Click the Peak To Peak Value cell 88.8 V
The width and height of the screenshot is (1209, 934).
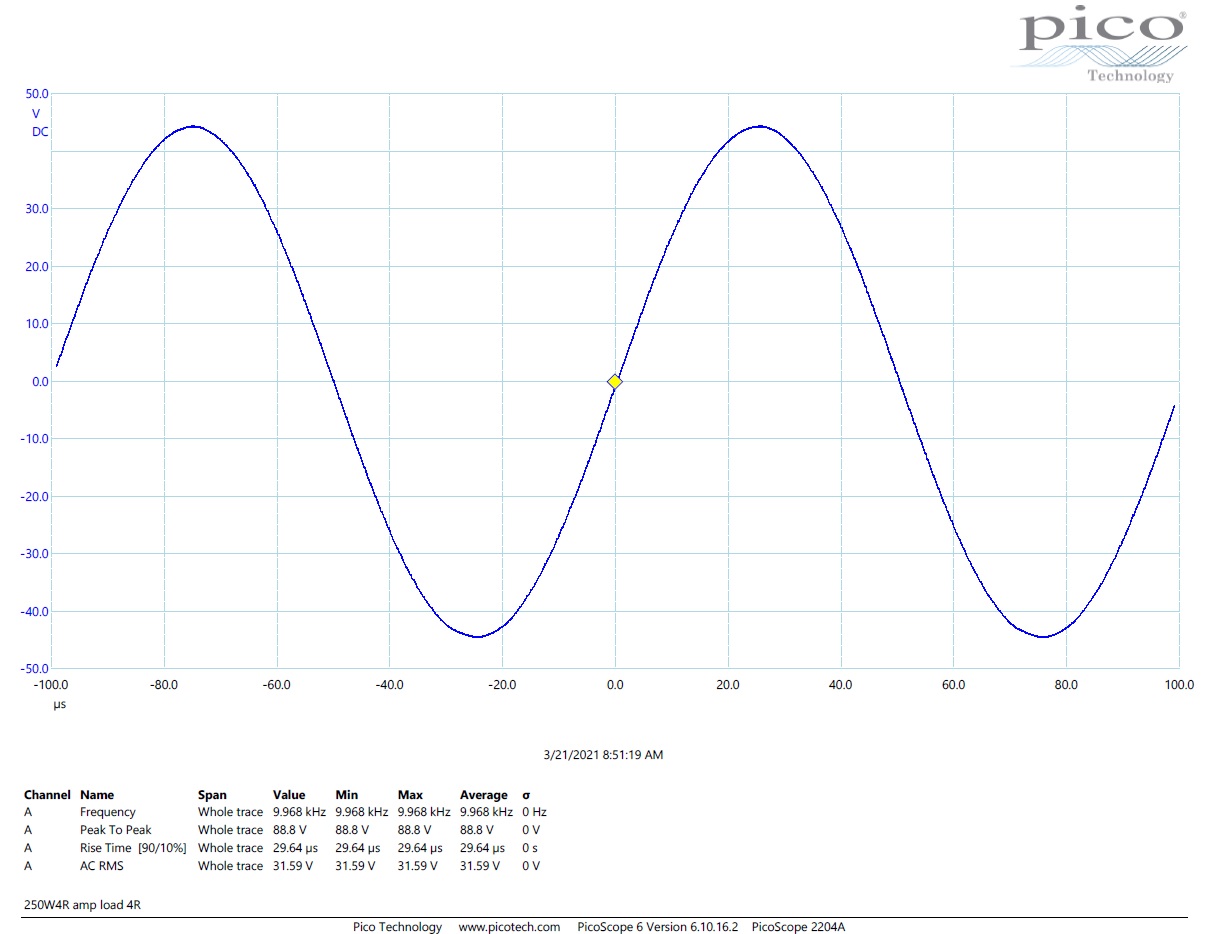pos(289,830)
